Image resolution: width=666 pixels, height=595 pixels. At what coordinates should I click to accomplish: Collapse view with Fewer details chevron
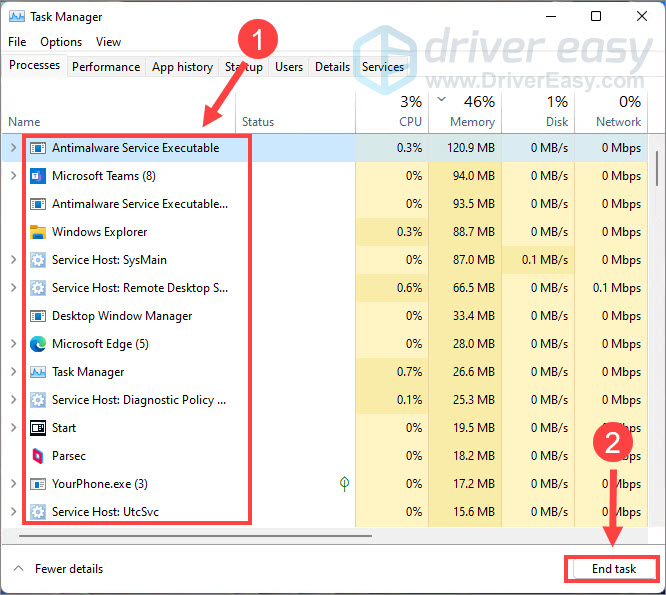click(18, 568)
